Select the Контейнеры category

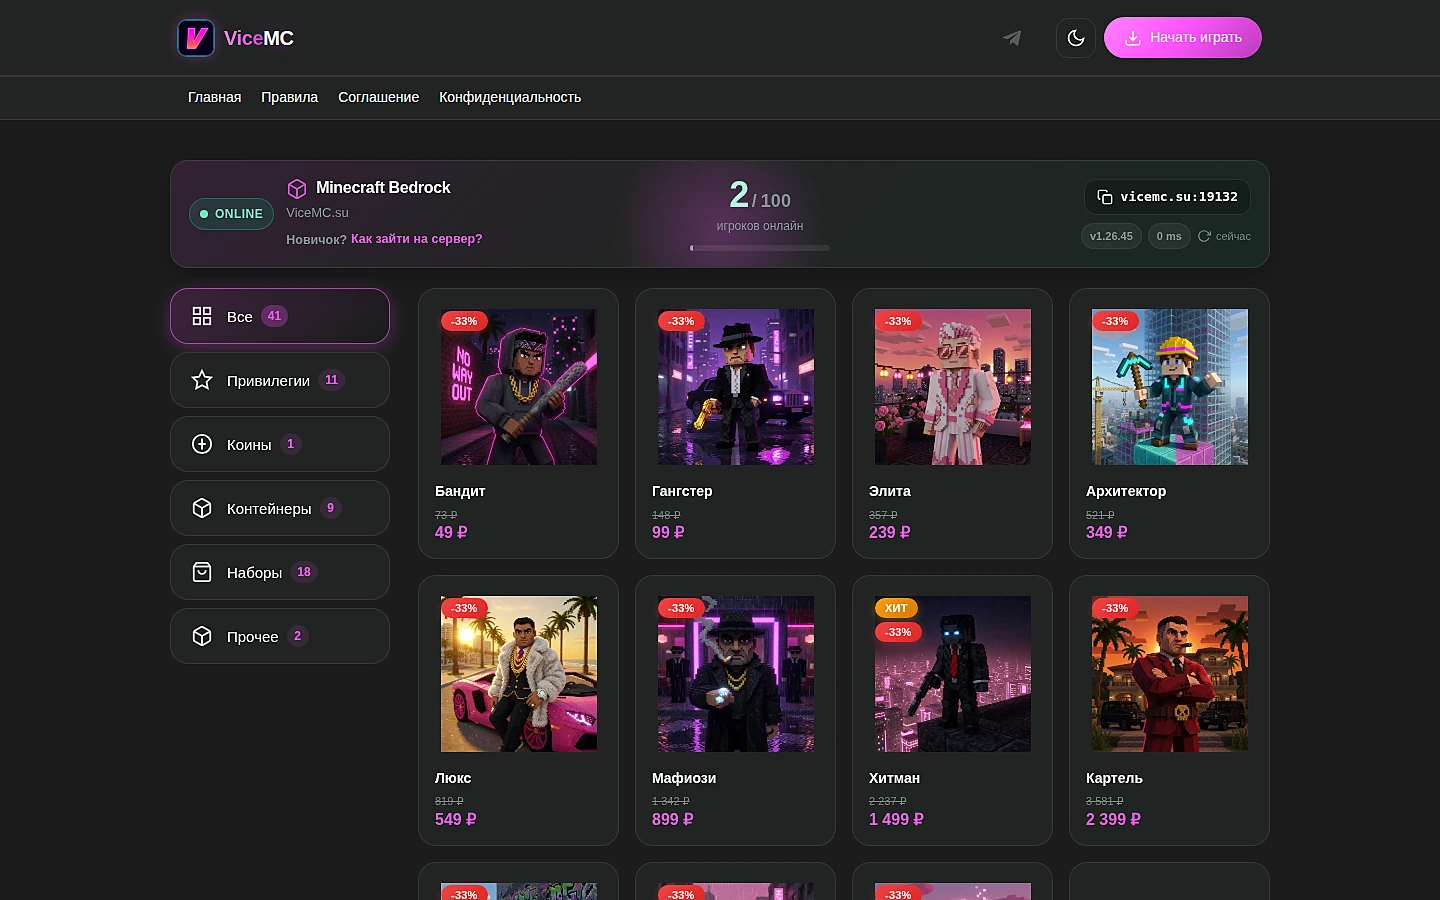click(x=280, y=508)
